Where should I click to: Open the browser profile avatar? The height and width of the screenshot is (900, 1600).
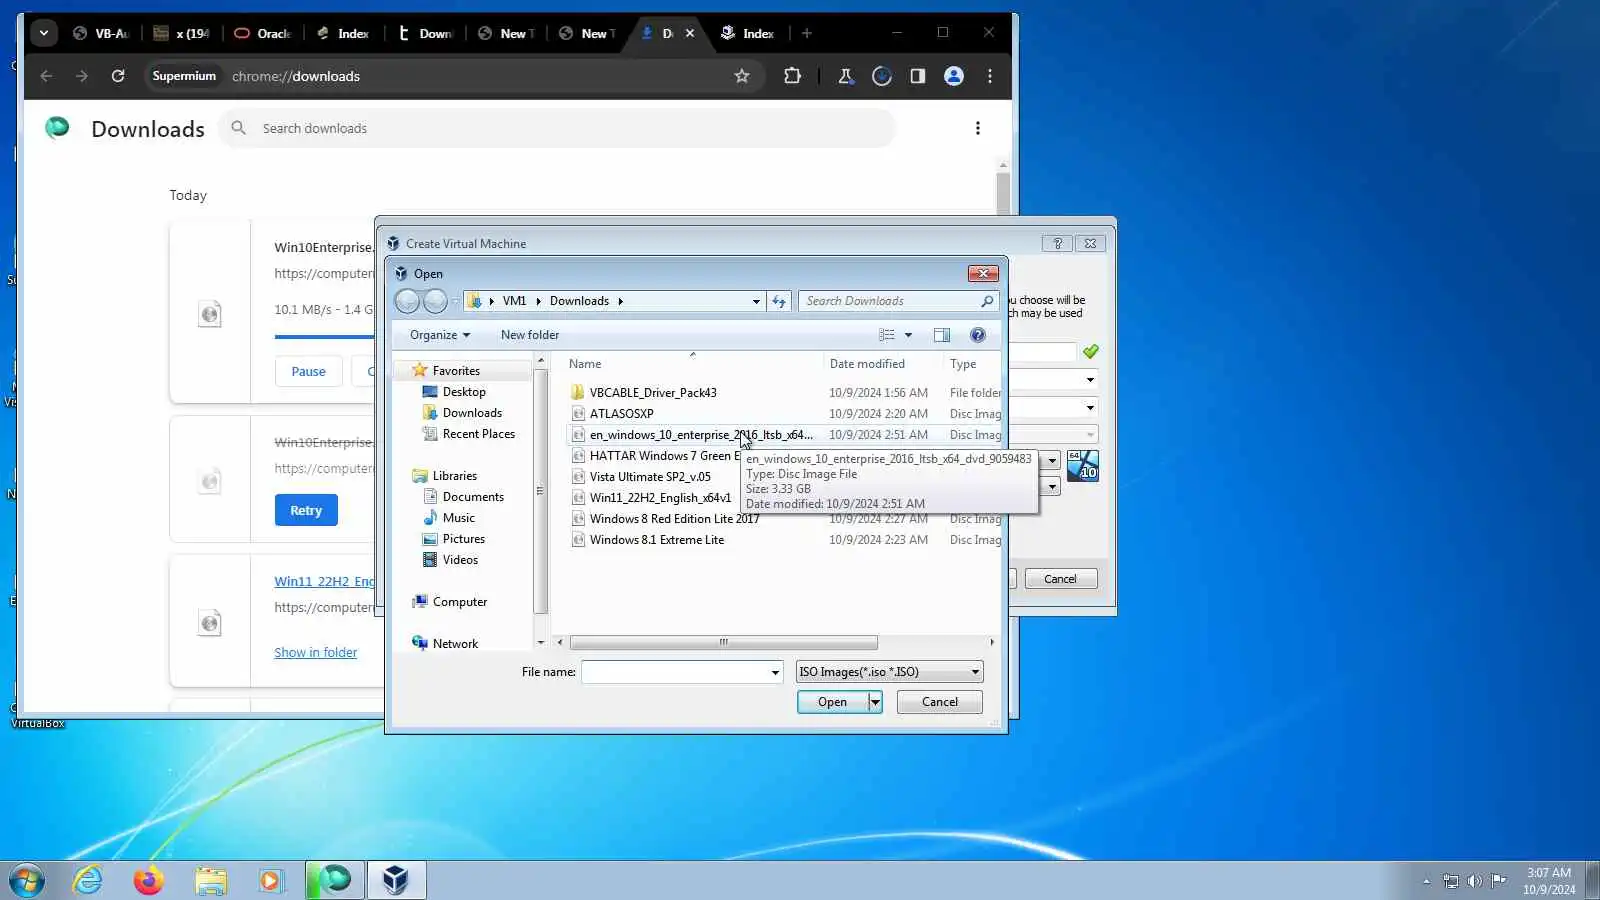[x=954, y=76]
